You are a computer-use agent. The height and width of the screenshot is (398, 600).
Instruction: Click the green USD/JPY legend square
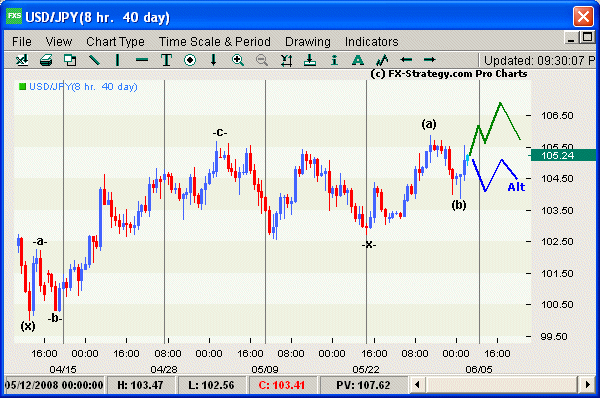pos(22,86)
